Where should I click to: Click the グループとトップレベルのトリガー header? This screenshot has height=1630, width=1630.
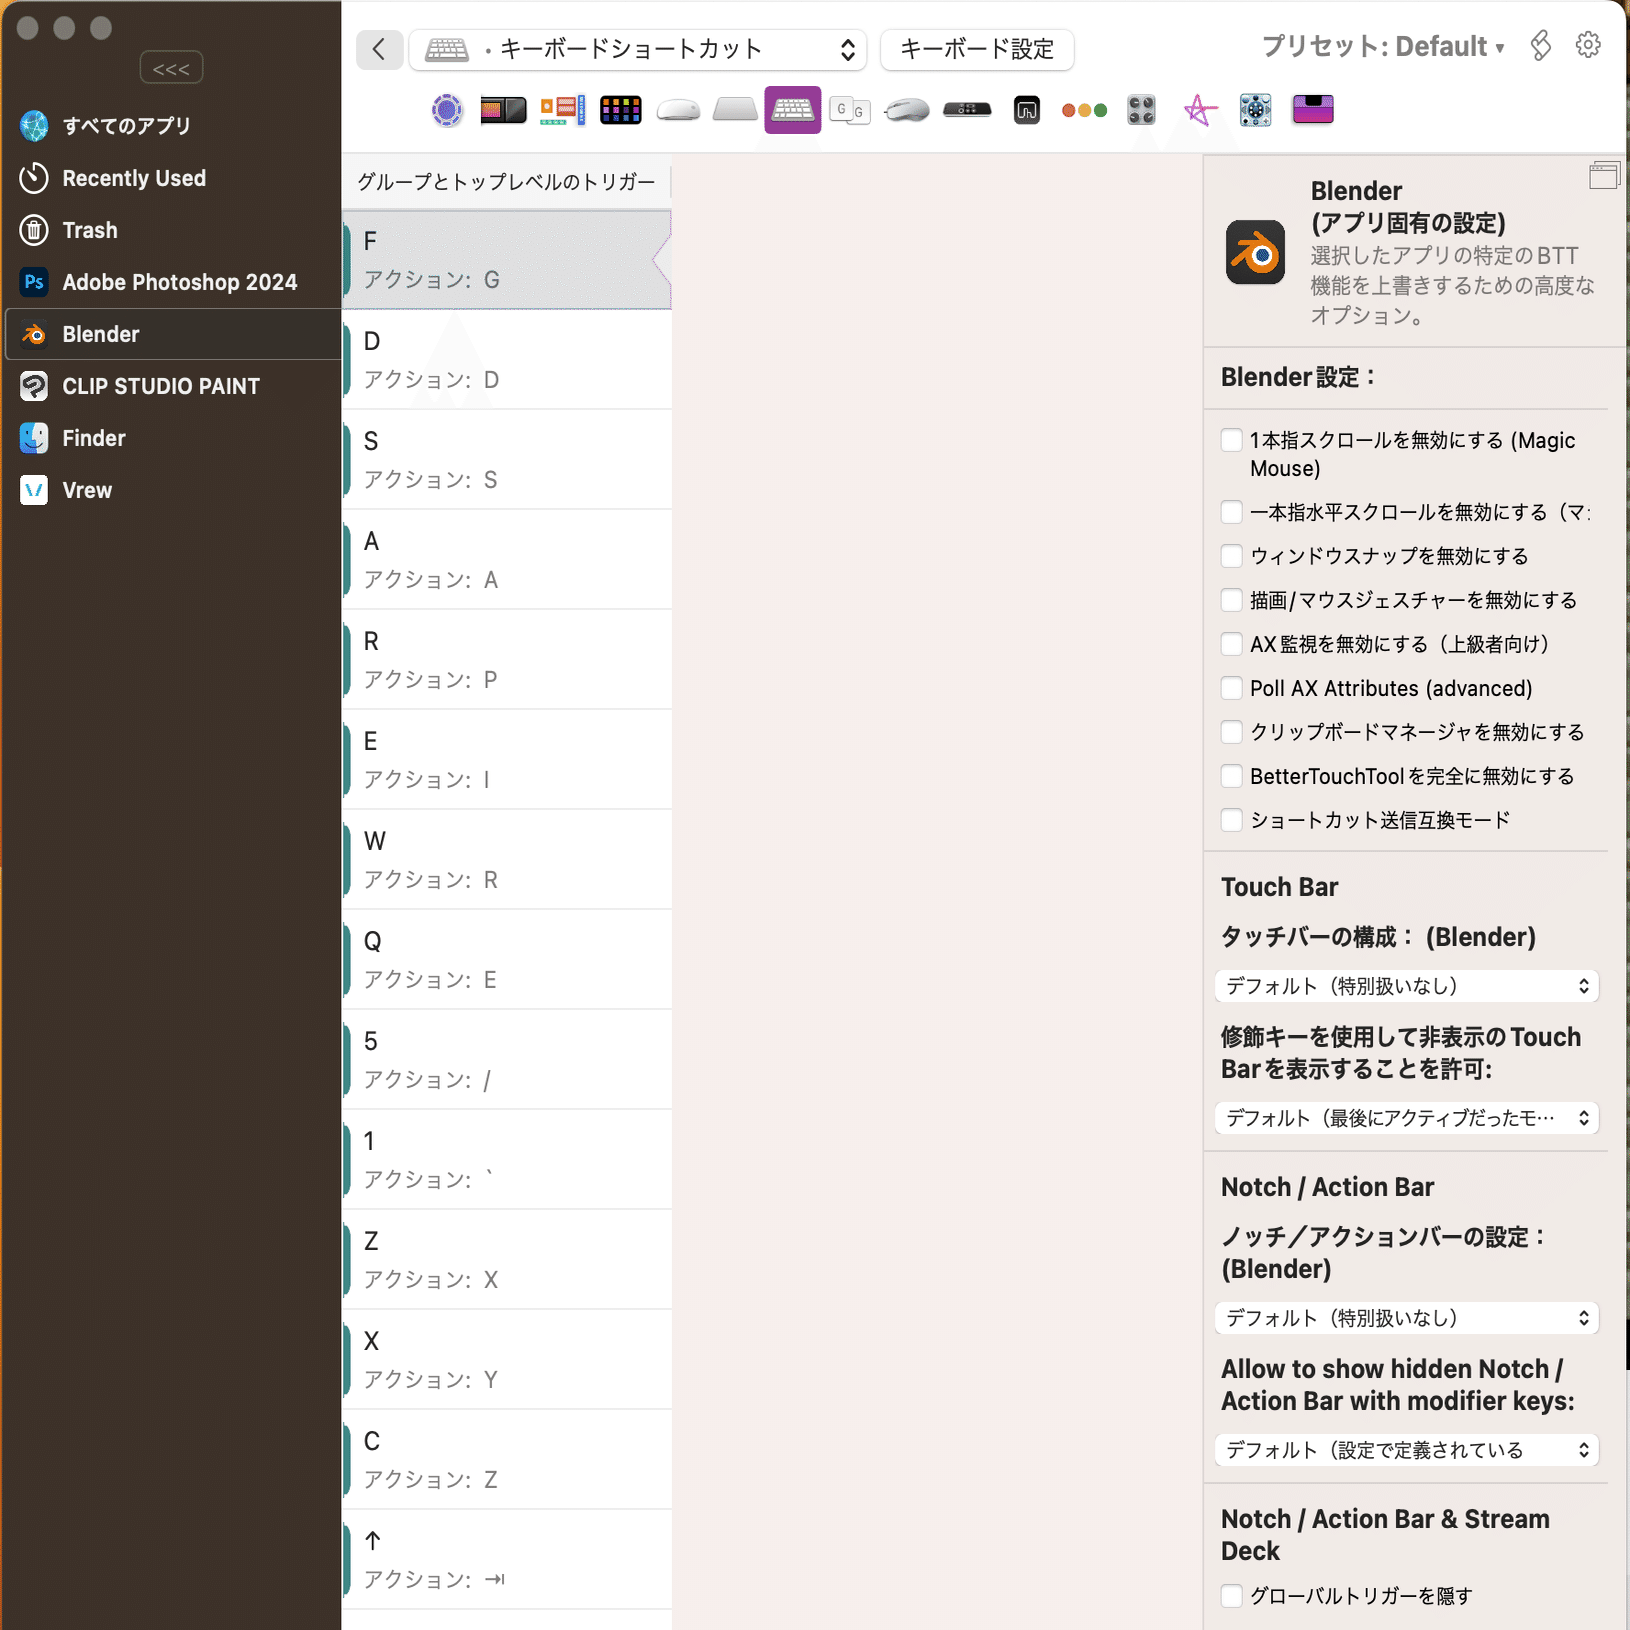coord(506,182)
